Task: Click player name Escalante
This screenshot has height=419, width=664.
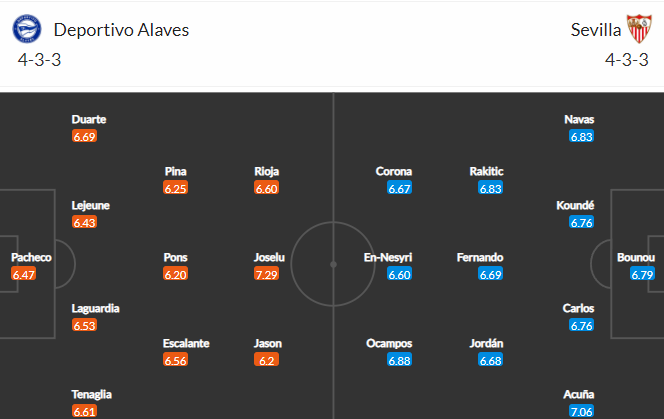Action: (186, 344)
